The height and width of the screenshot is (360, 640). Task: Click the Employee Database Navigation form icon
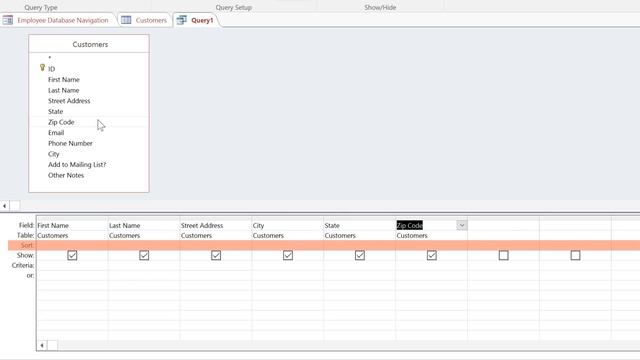click(8, 20)
